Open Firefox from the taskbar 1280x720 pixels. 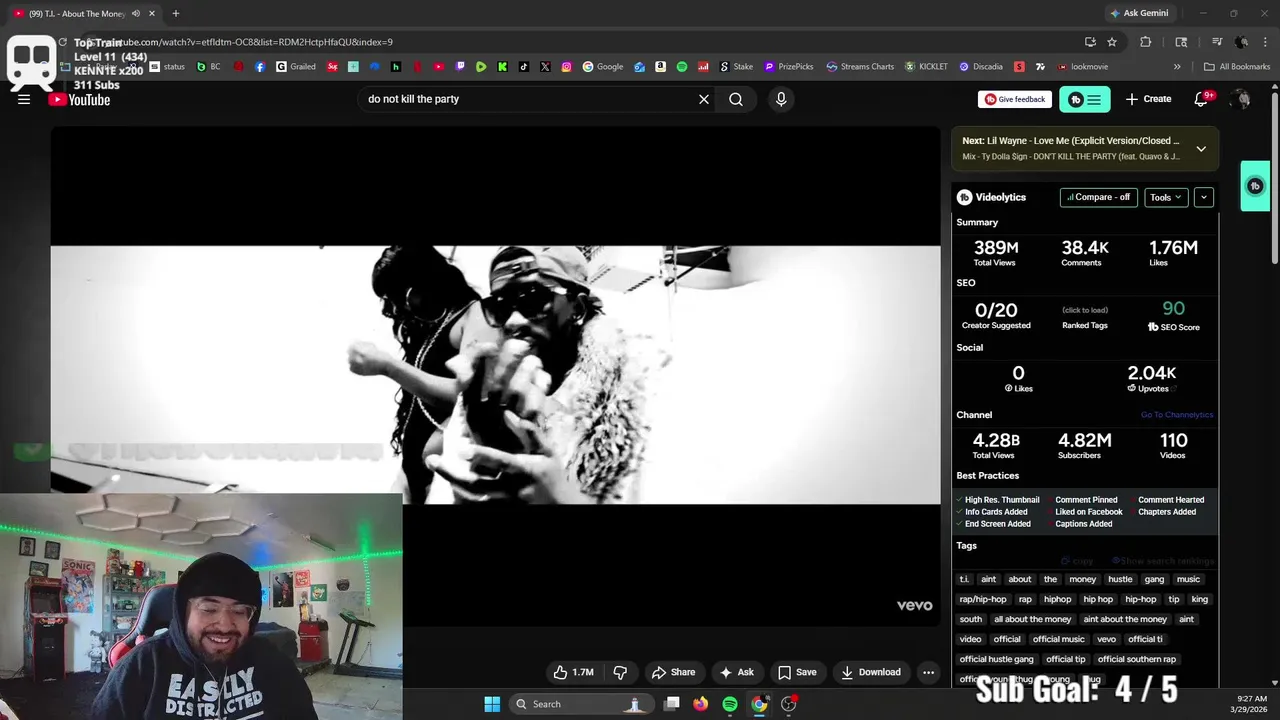(x=700, y=704)
